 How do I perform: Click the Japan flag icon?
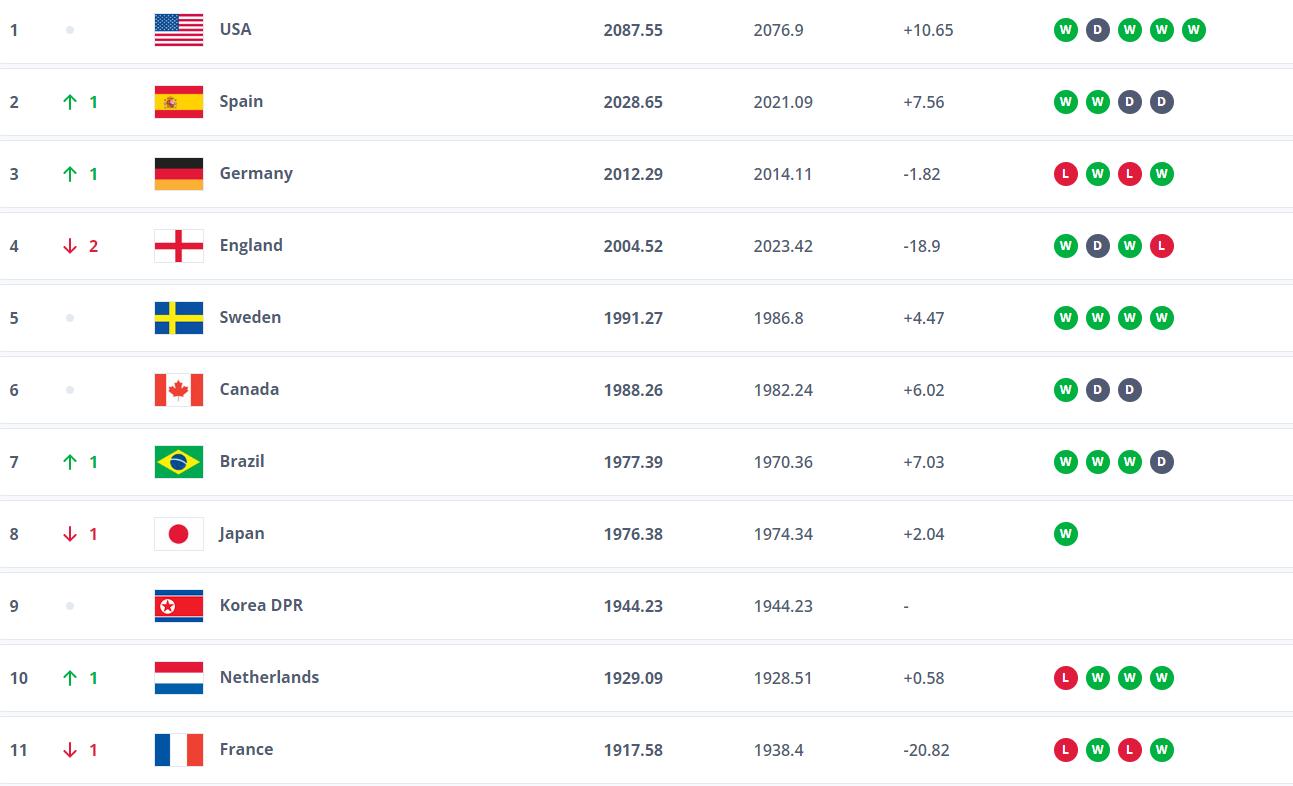[179, 534]
